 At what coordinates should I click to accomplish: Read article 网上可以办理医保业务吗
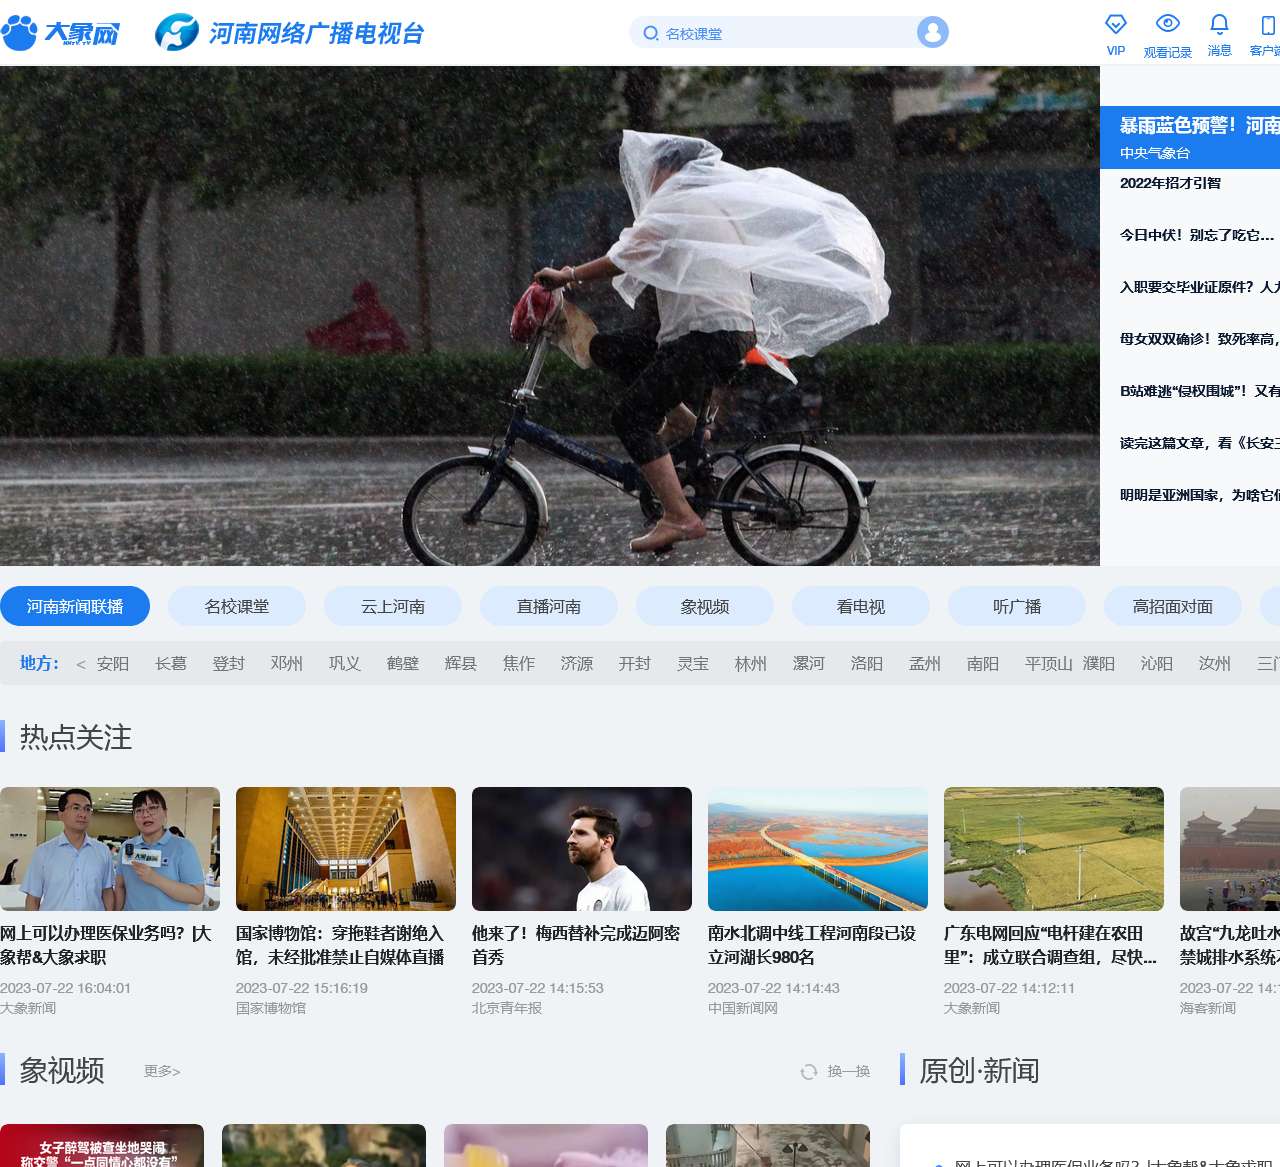(x=106, y=945)
